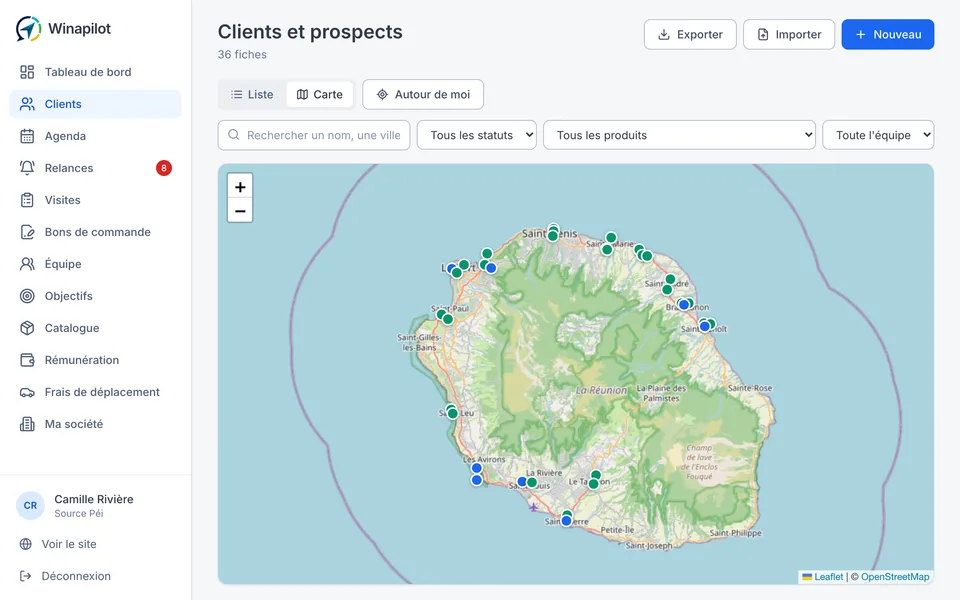
Task: Click the blue marker at Bras-Panon
Action: [x=684, y=305]
